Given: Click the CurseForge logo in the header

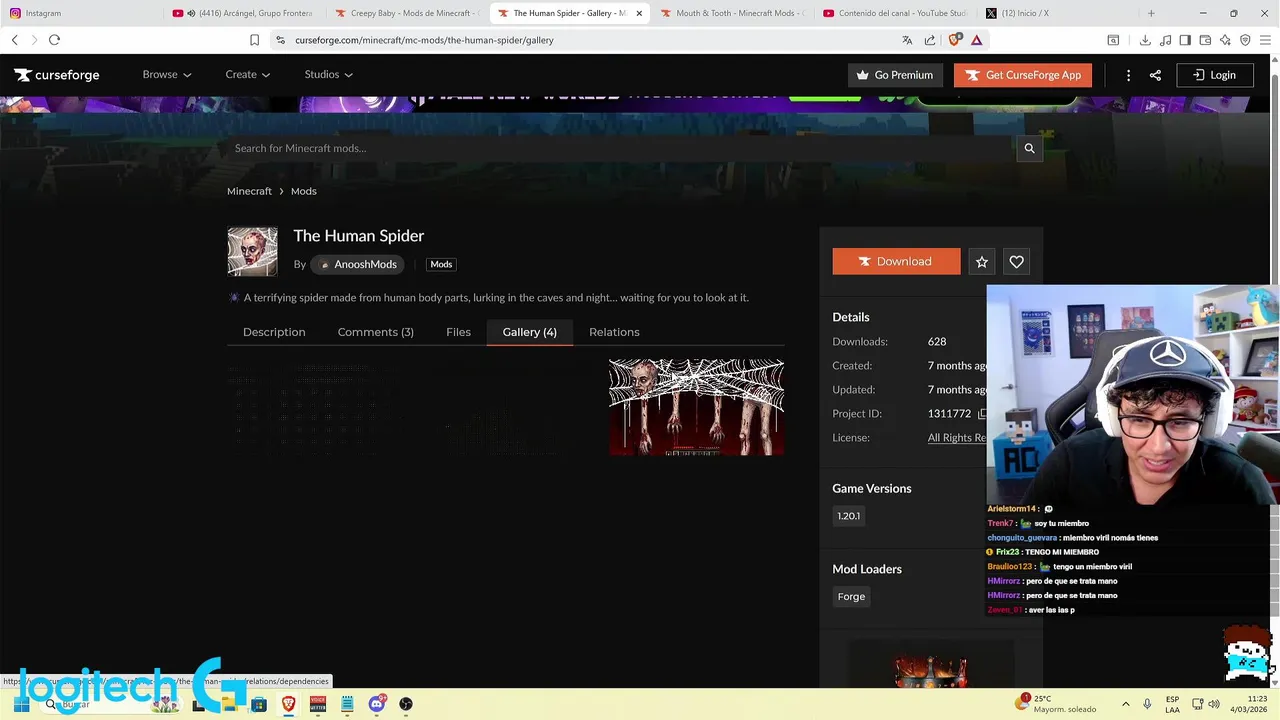Looking at the screenshot, I should 57,75.
